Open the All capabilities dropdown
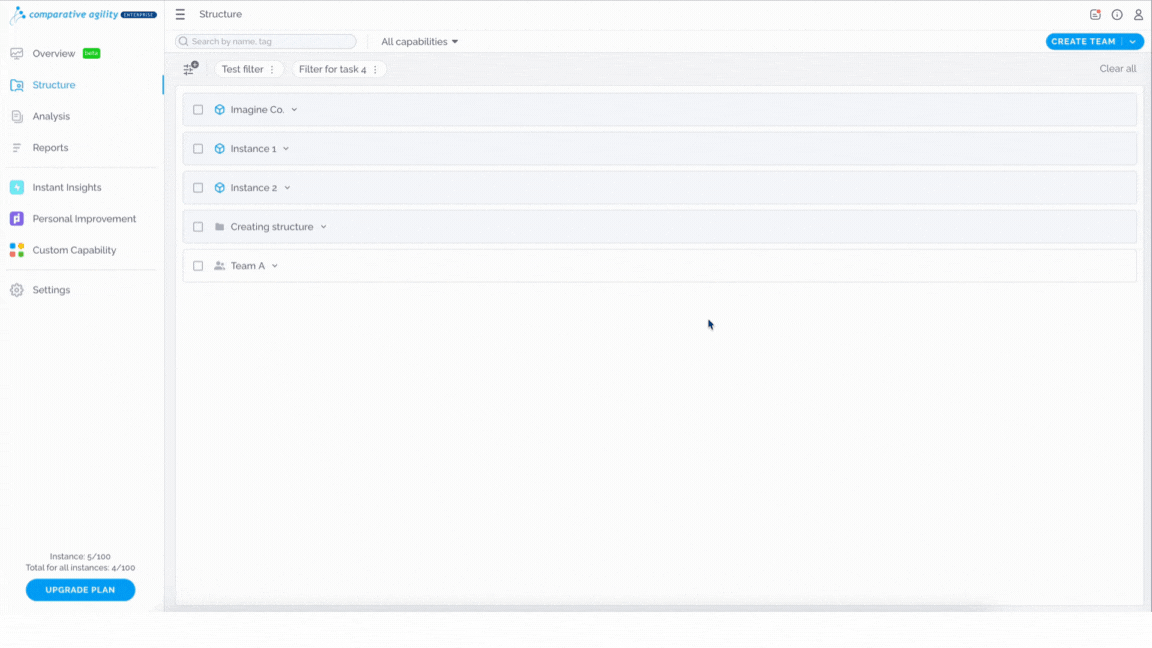This screenshot has width=1152, height=648. click(x=420, y=41)
